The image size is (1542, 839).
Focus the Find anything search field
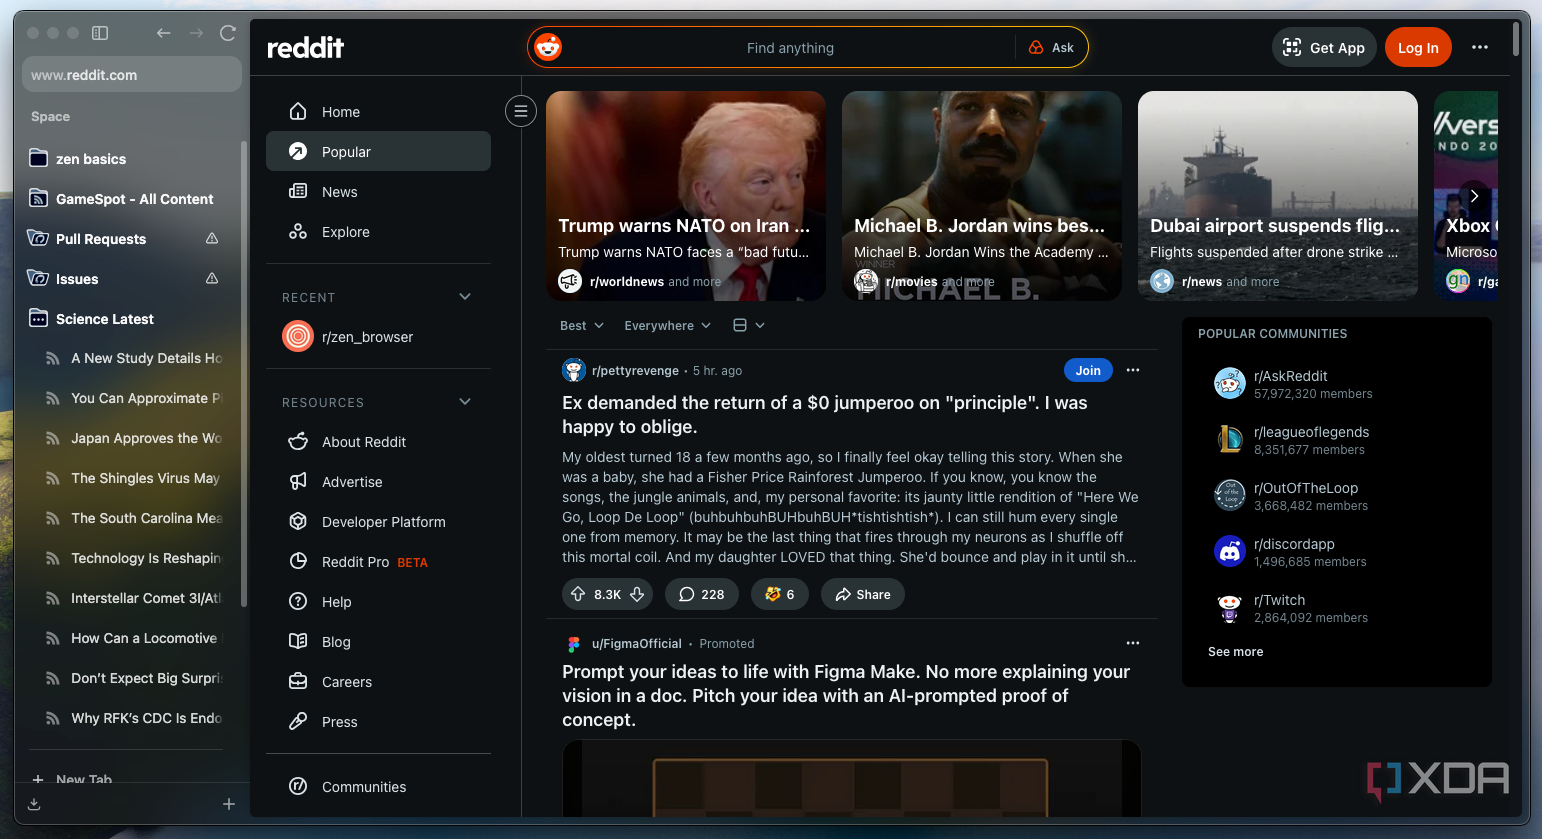pos(790,47)
